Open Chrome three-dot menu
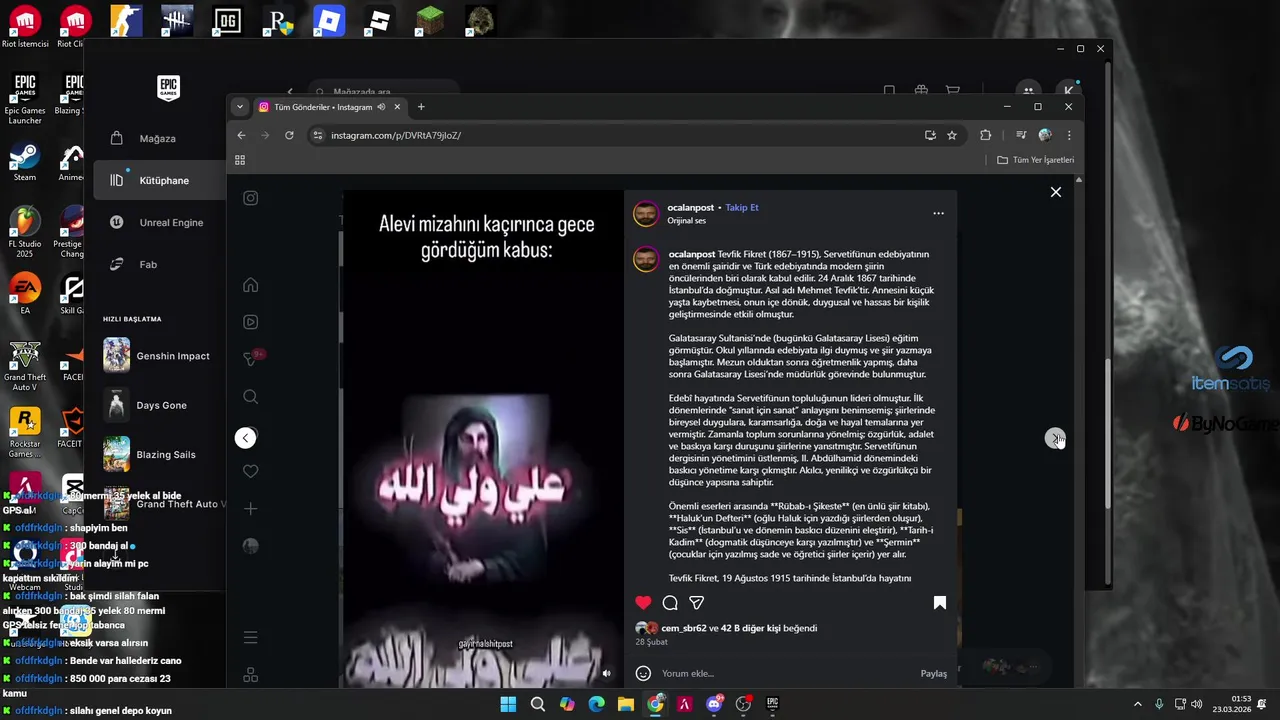This screenshot has height=720, width=1280. coord(1069,135)
